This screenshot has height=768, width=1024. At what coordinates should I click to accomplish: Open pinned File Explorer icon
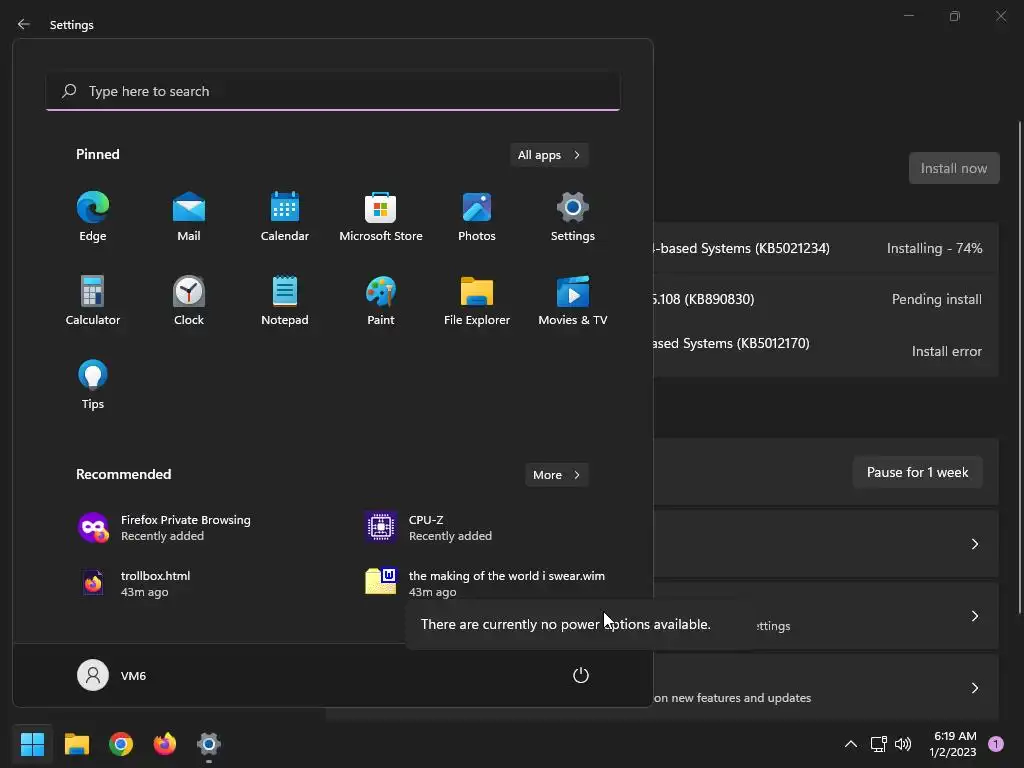click(477, 301)
